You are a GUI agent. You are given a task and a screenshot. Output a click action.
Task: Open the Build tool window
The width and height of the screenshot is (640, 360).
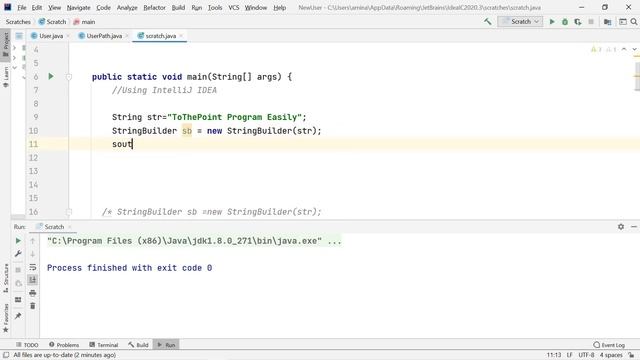pyautogui.click(x=138, y=345)
